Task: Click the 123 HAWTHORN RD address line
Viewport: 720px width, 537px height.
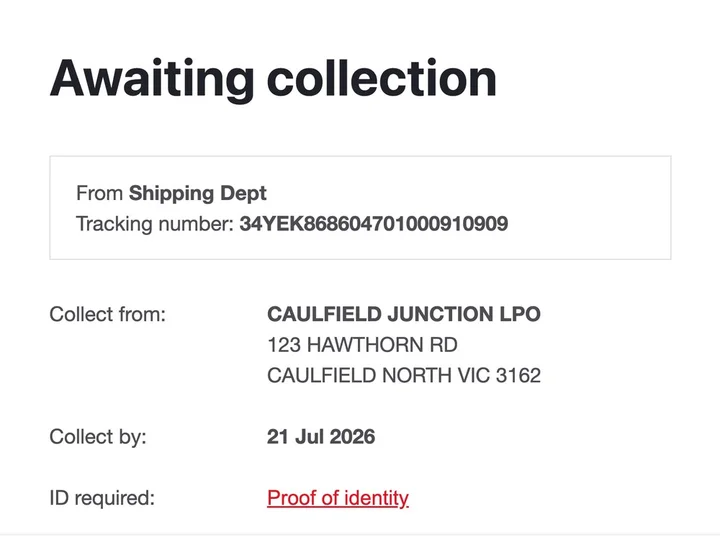Action: tap(362, 345)
